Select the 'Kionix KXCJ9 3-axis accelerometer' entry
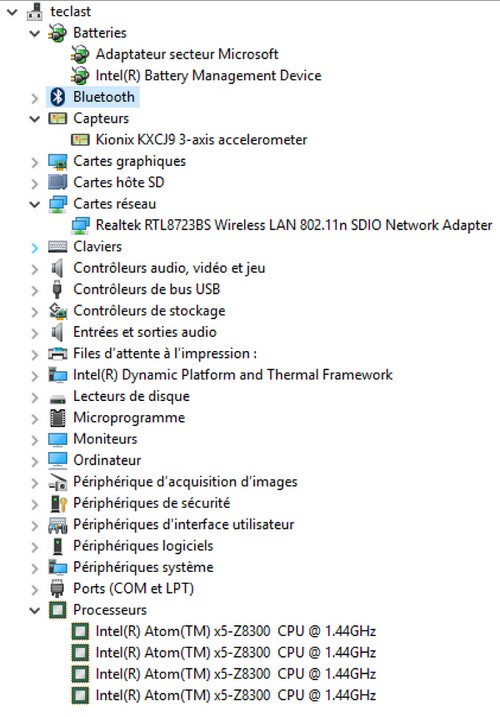The width and height of the screenshot is (500, 717). pos(201,140)
